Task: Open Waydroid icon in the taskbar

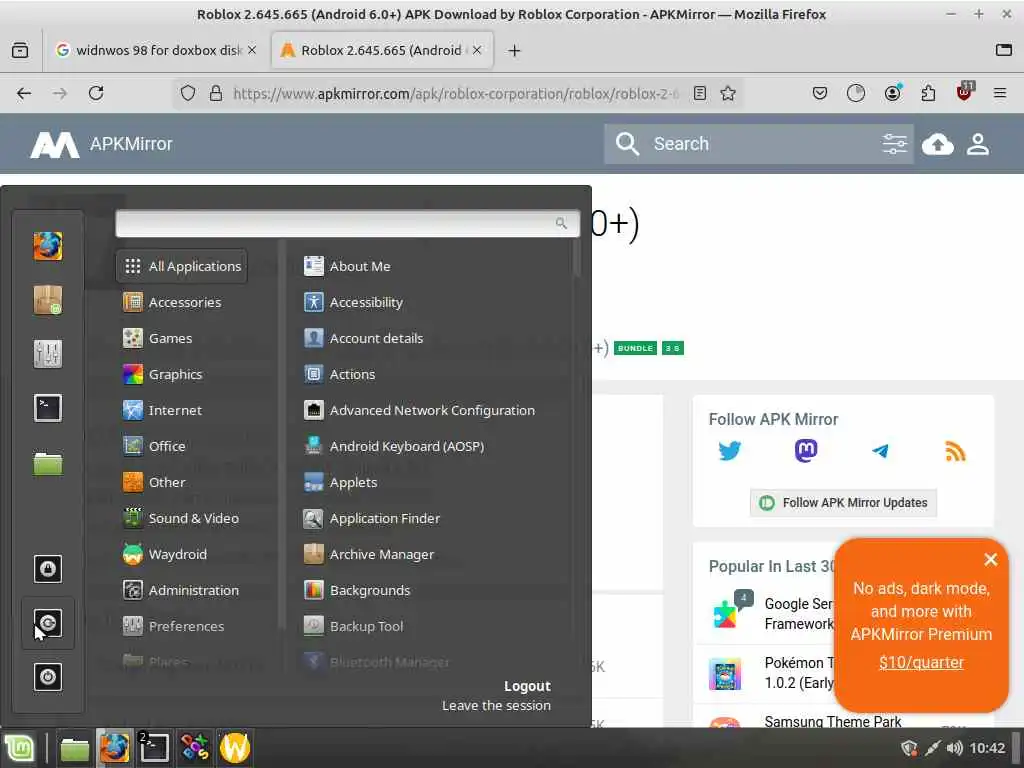Action: pyautogui.click(x=234, y=748)
